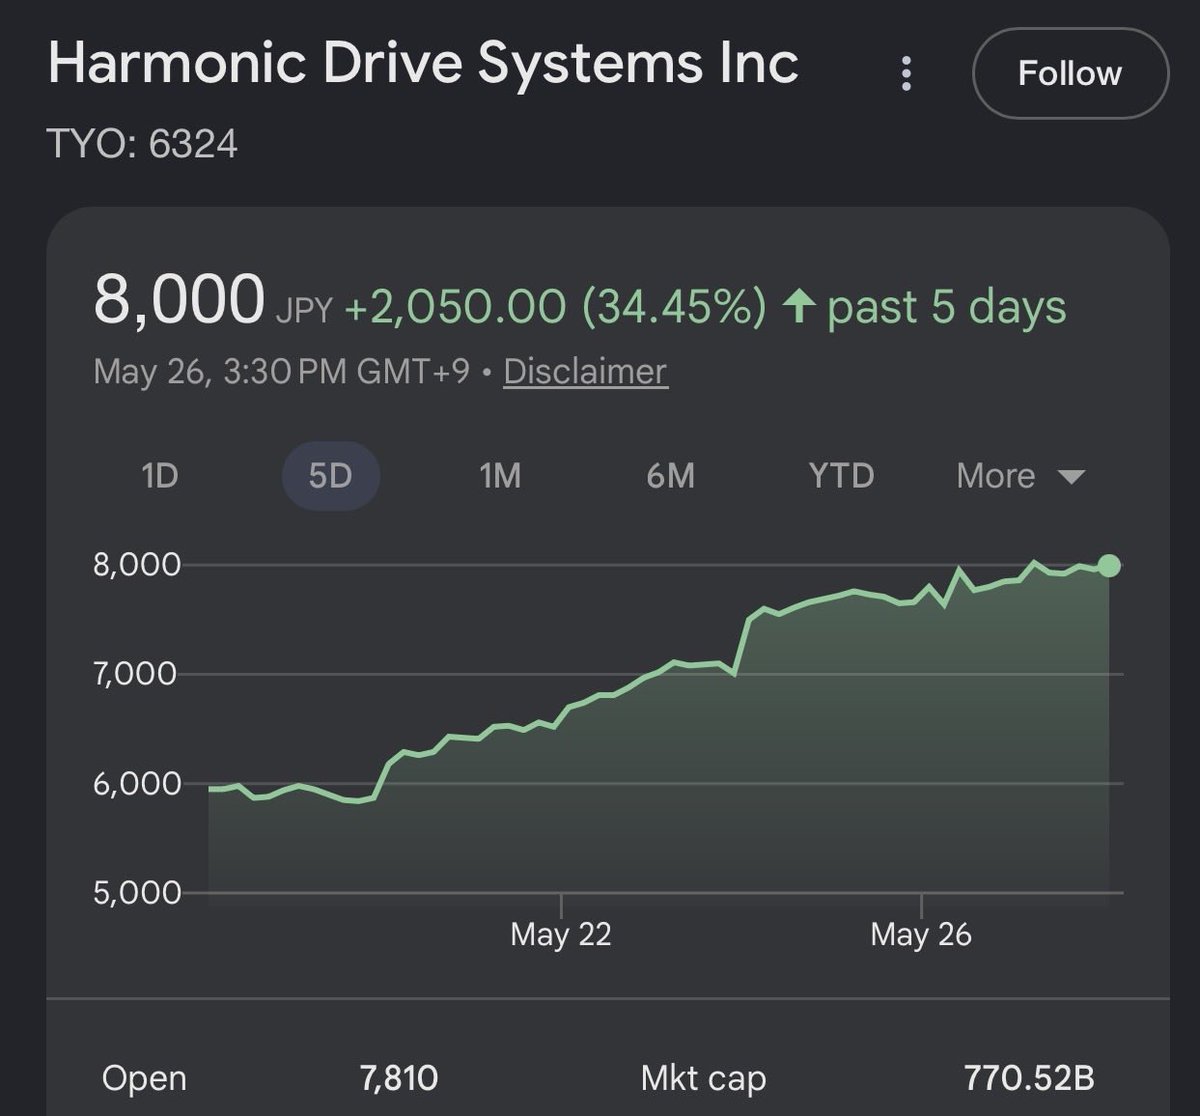Click the green up arrow indicator

(797, 306)
